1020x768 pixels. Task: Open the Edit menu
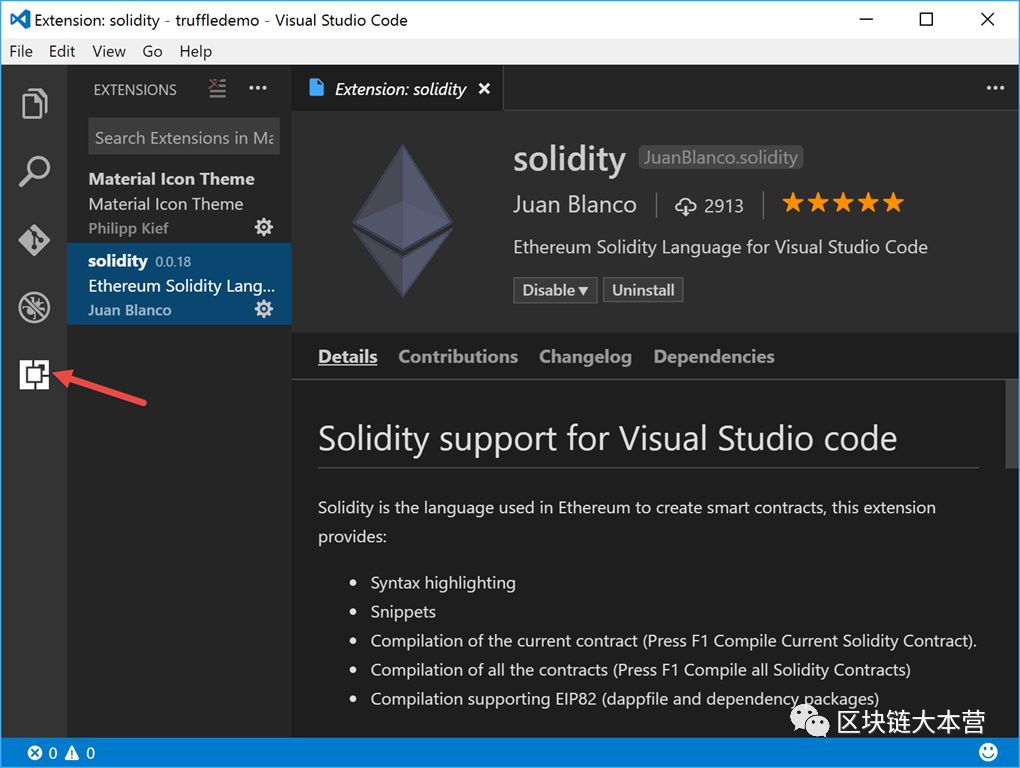click(x=62, y=51)
